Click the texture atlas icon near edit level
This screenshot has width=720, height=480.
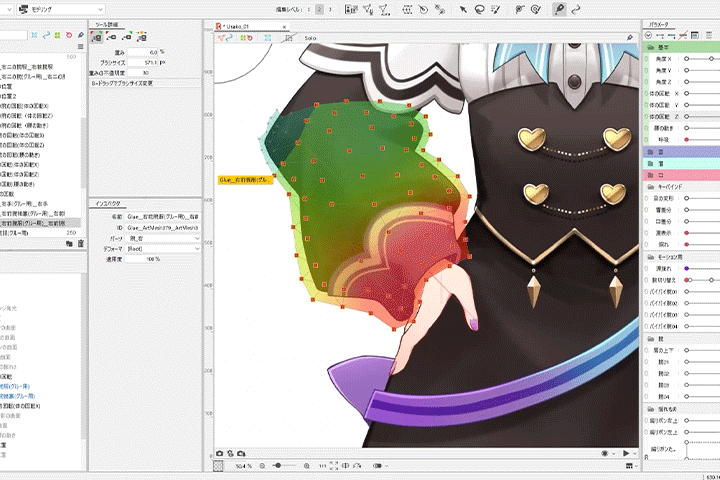[x=351, y=9]
